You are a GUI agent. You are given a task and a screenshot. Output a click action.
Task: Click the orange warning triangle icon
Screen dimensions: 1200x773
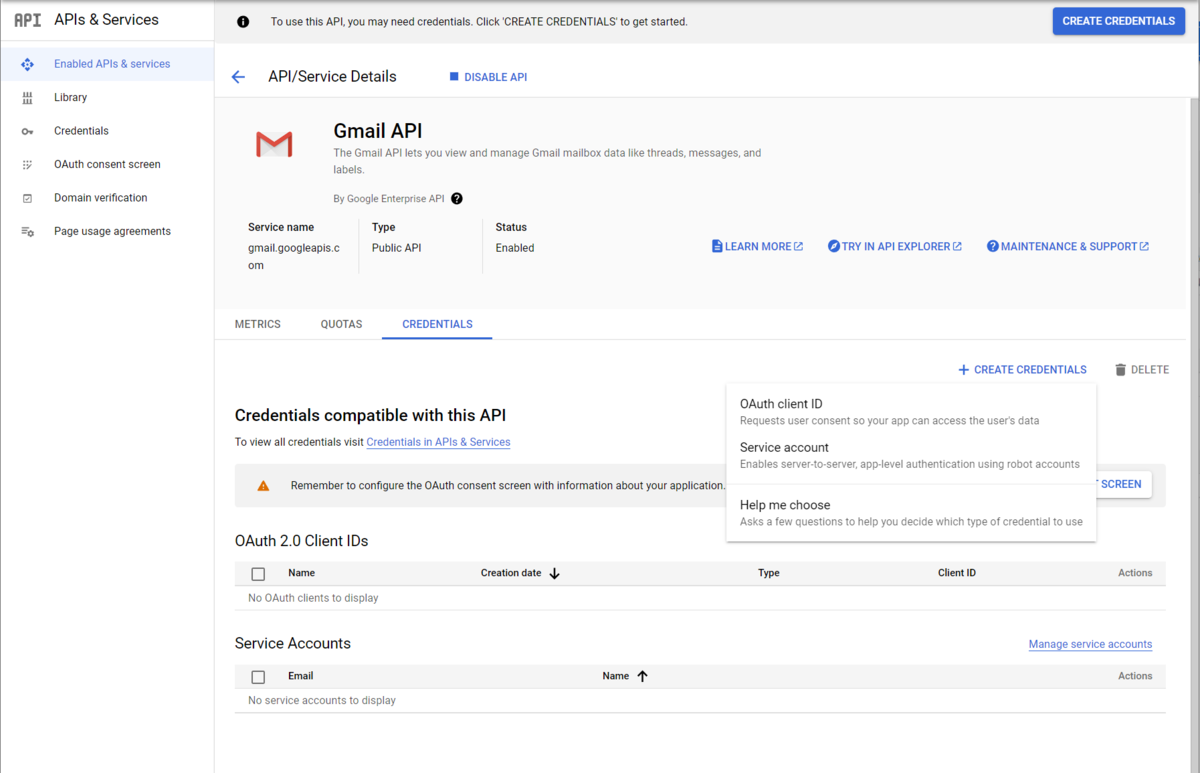pos(263,486)
